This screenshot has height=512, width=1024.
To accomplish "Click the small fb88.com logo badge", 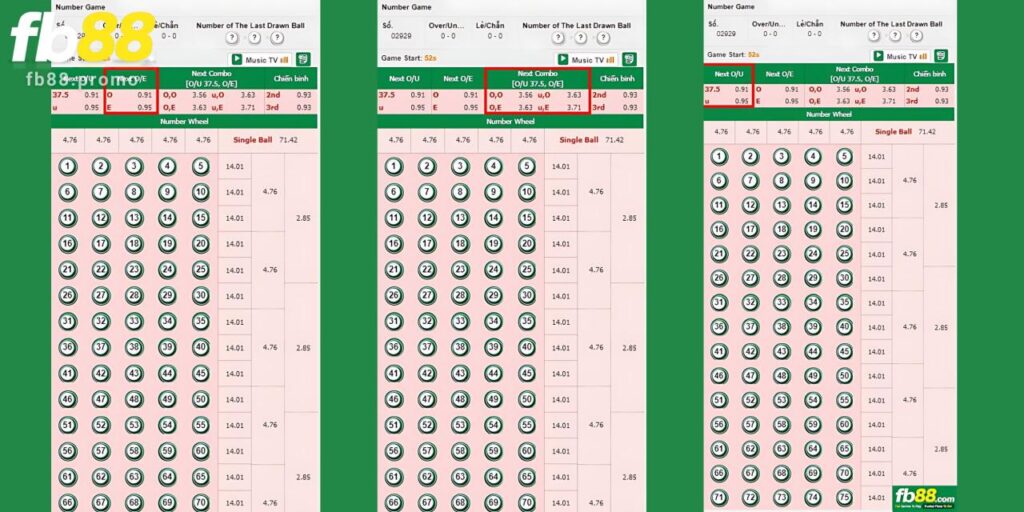I will [924, 497].
